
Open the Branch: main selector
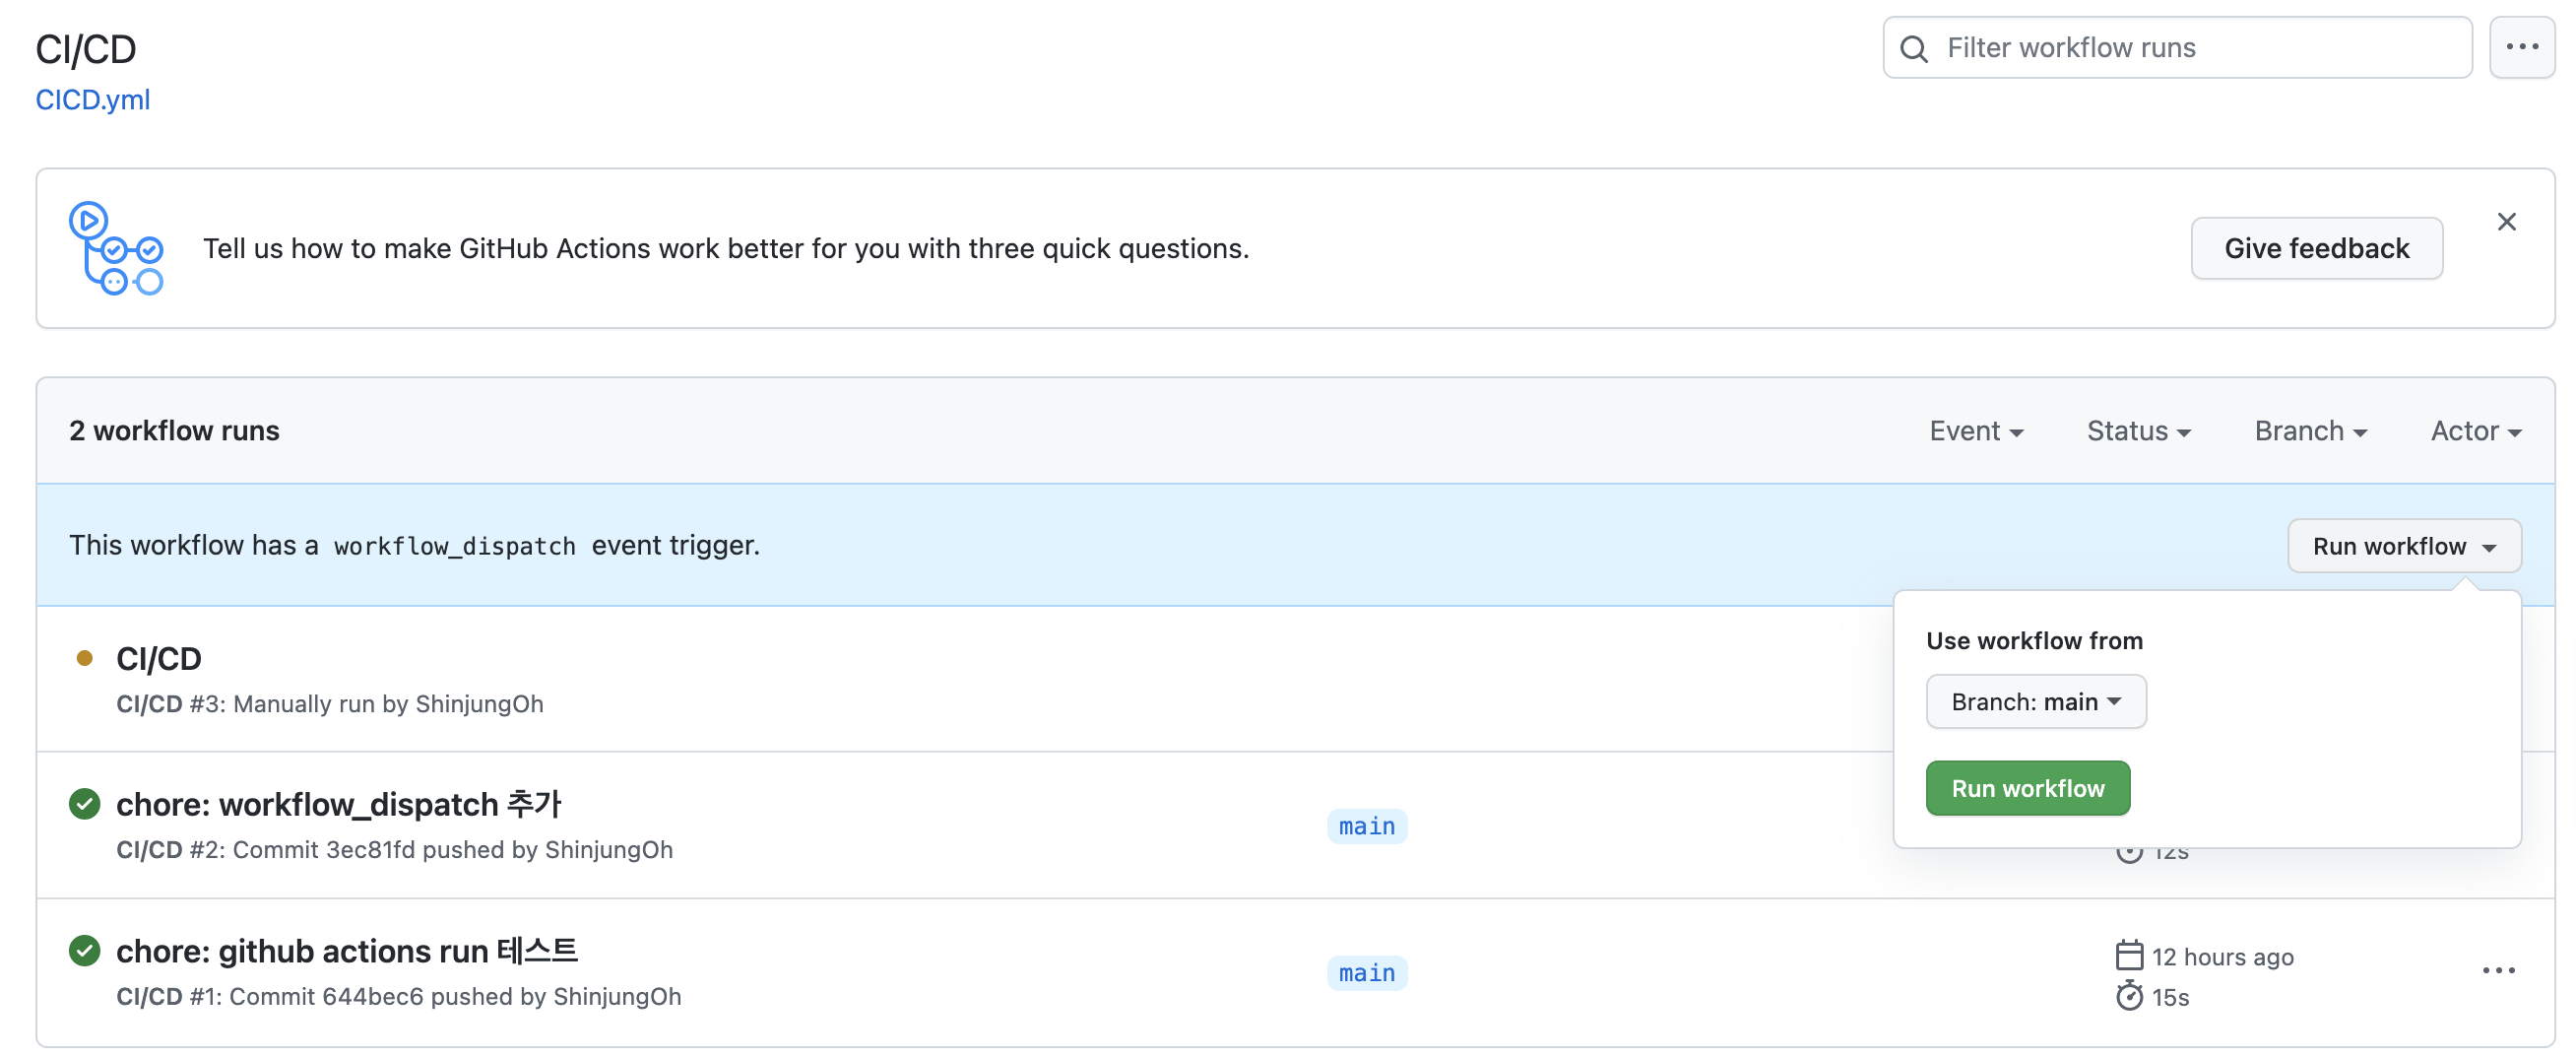2036,702
